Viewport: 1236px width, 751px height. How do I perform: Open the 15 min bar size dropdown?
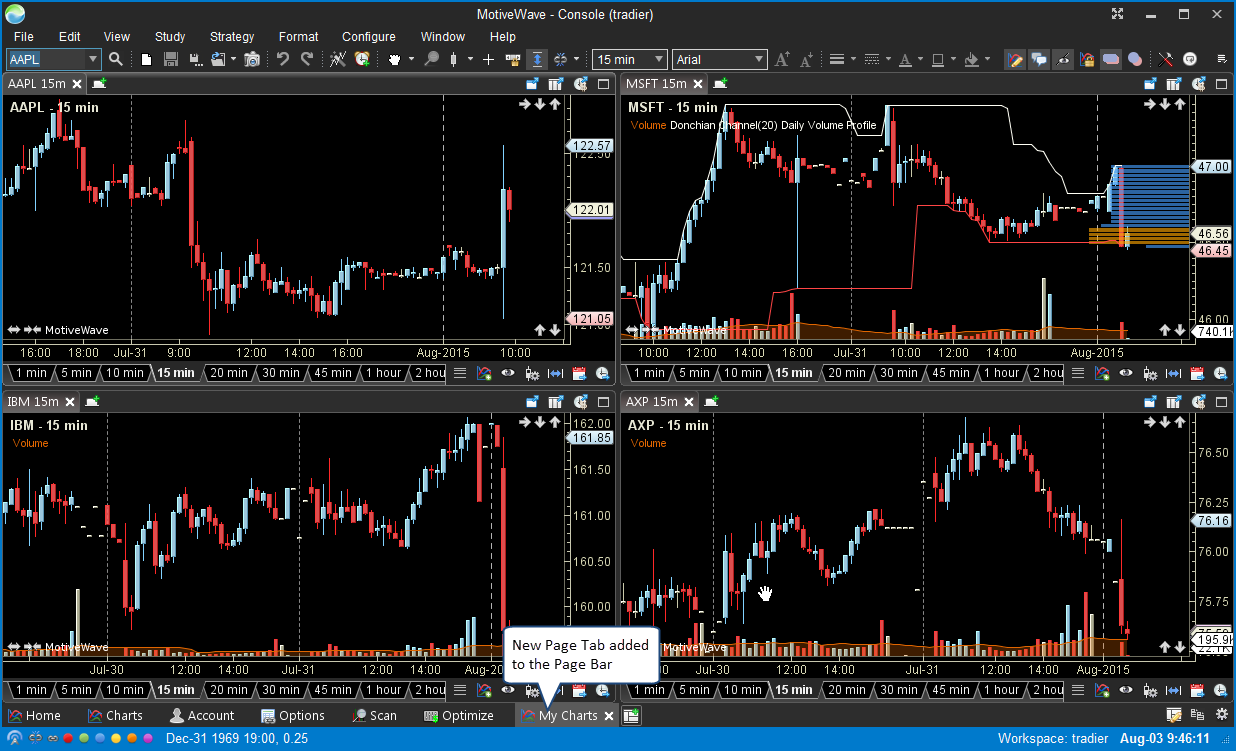point(629,59)
